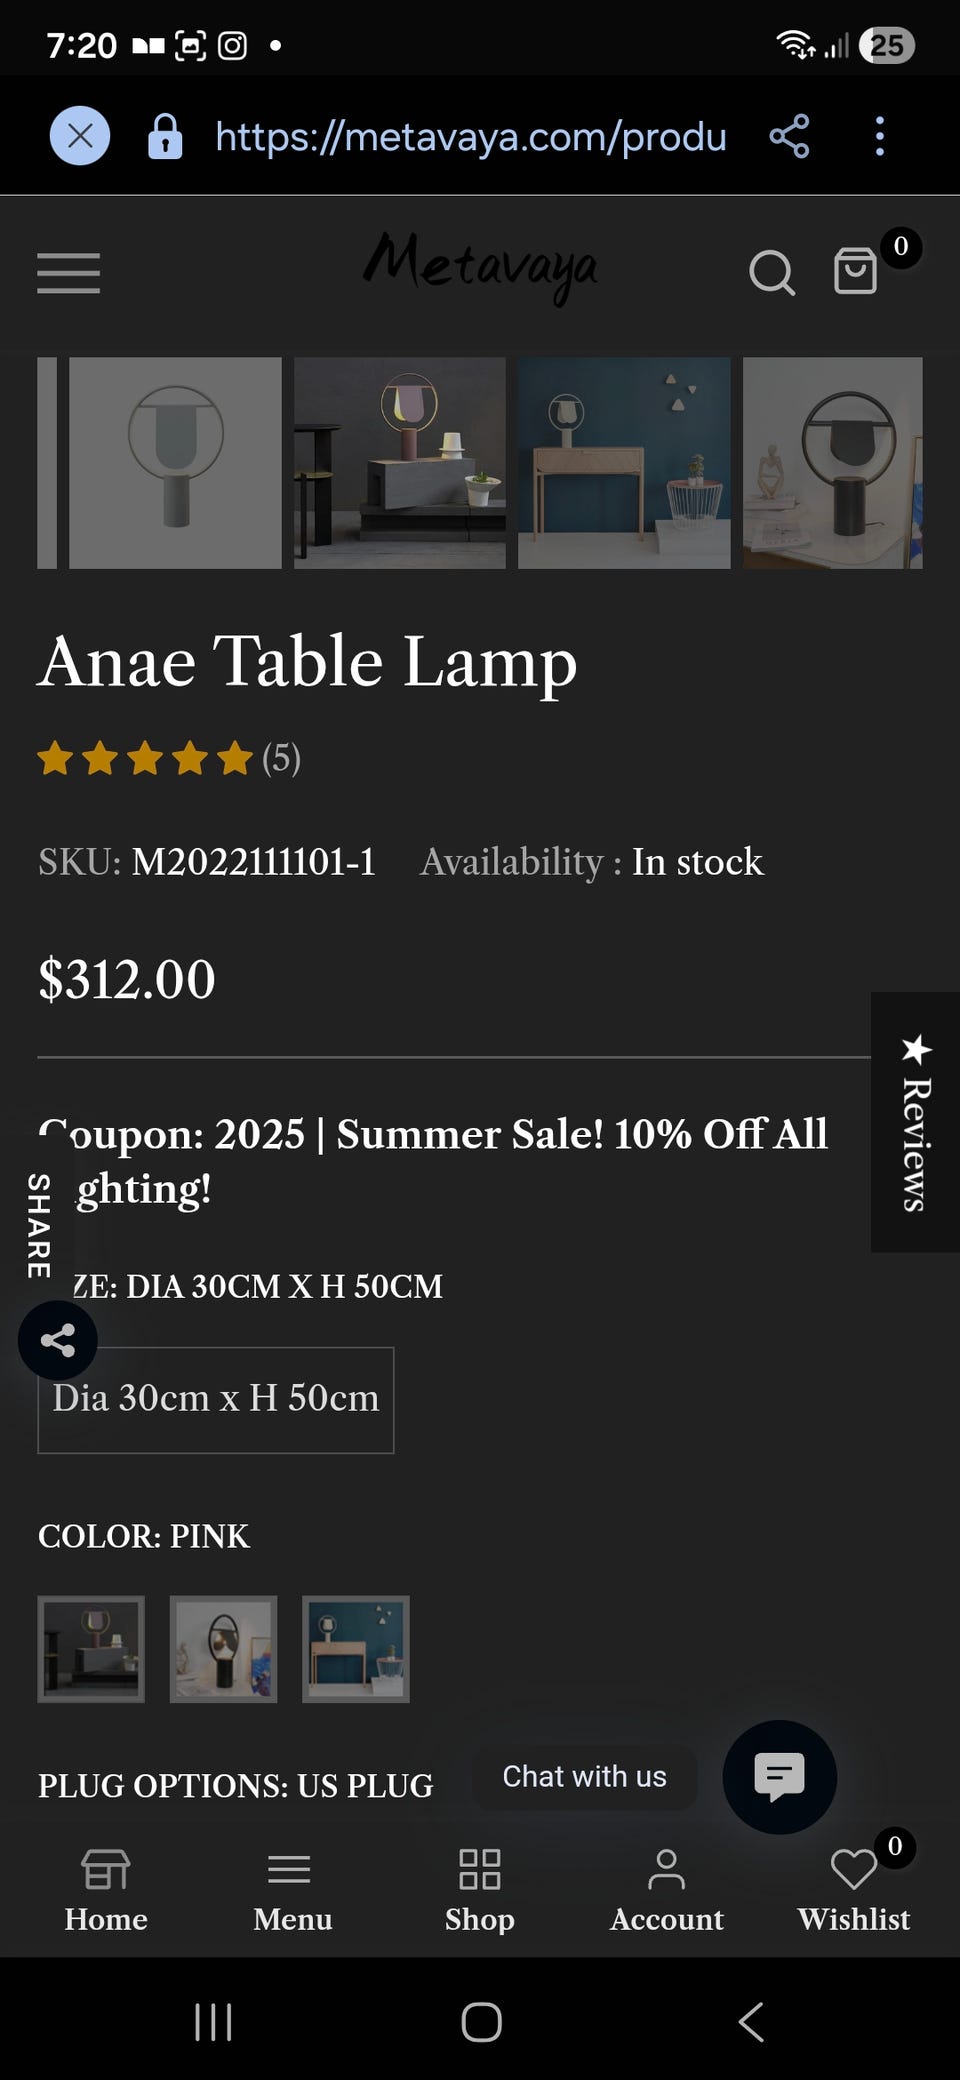Tap the five-star rating reviews link
The width and height of the screenshot is (960, 2080).
click(168, 759)
